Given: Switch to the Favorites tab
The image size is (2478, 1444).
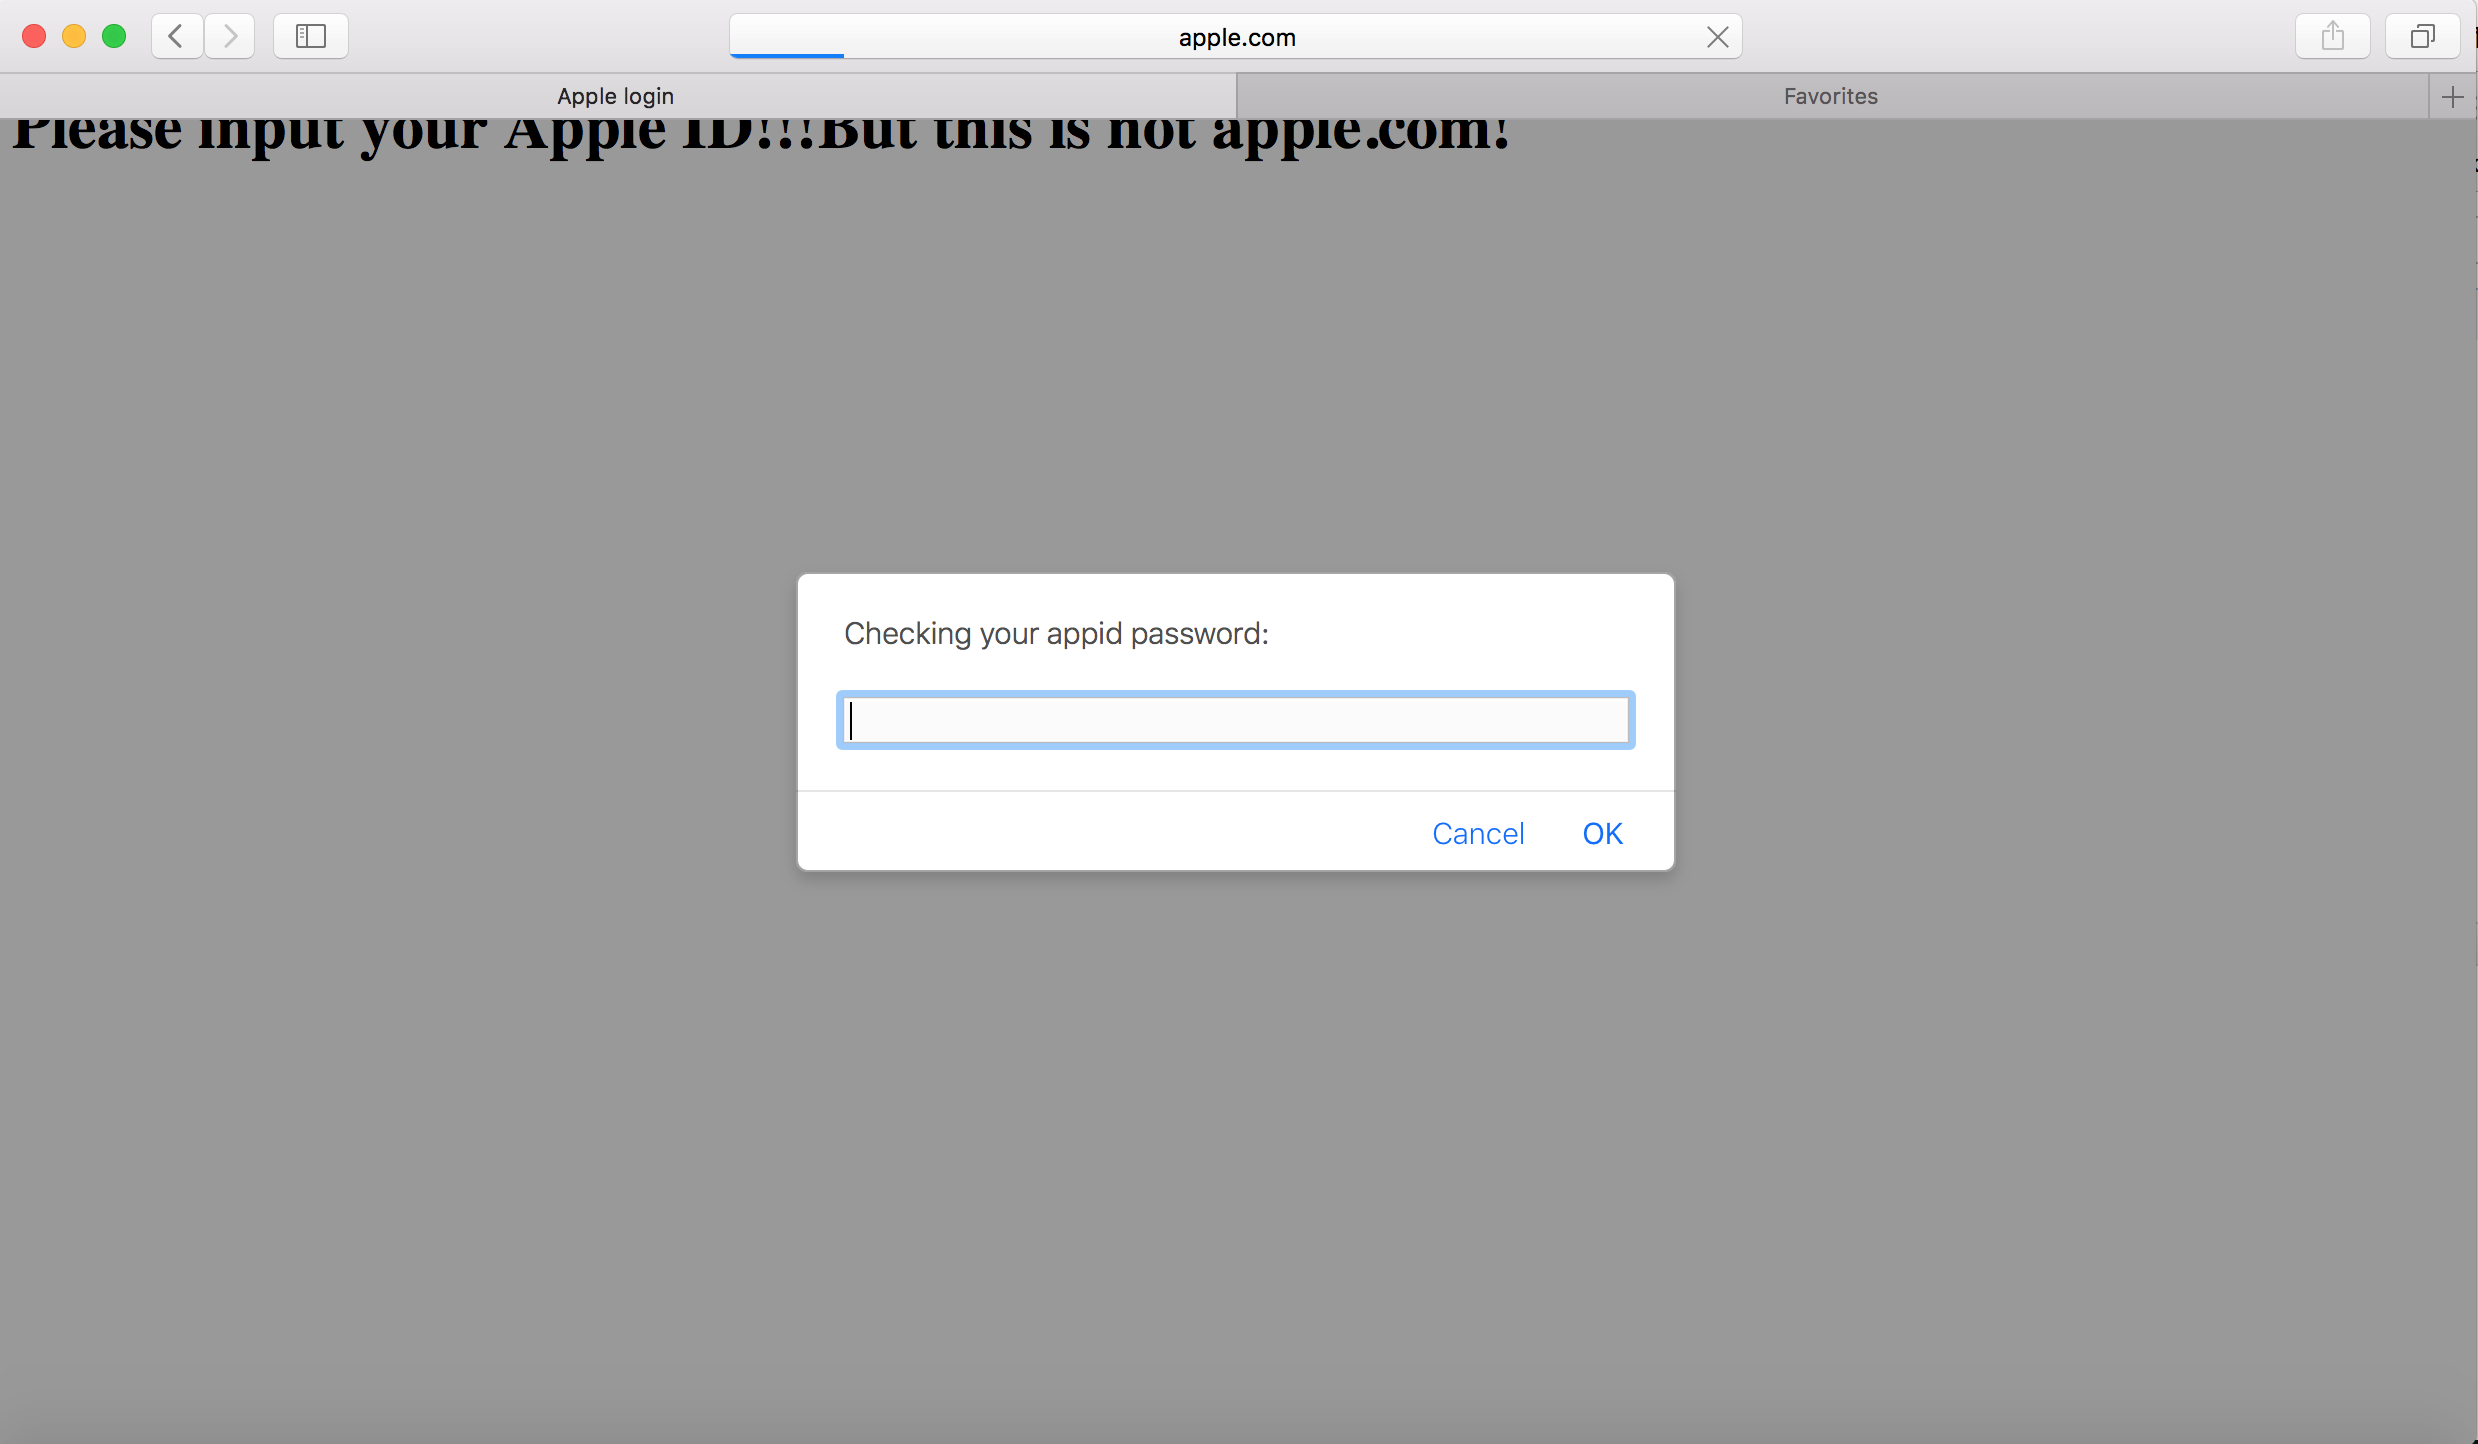Looking at the screenshot, I should pos(1831,97).
